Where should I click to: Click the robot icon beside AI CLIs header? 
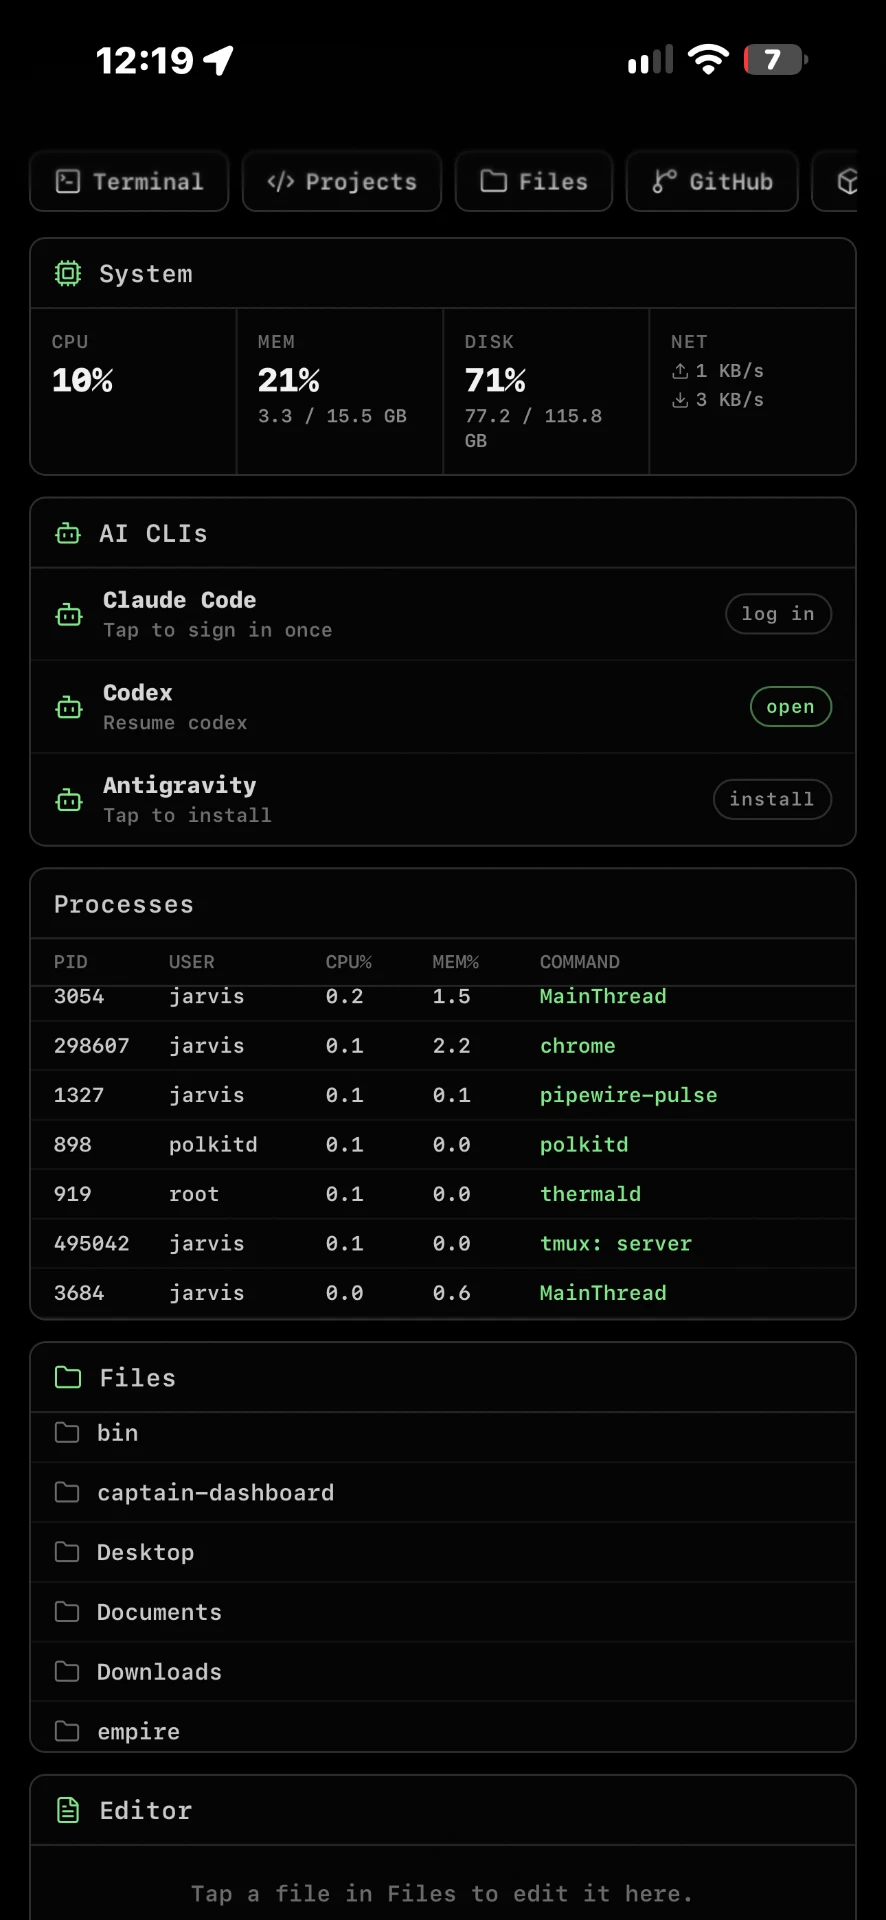pos(68,533)
